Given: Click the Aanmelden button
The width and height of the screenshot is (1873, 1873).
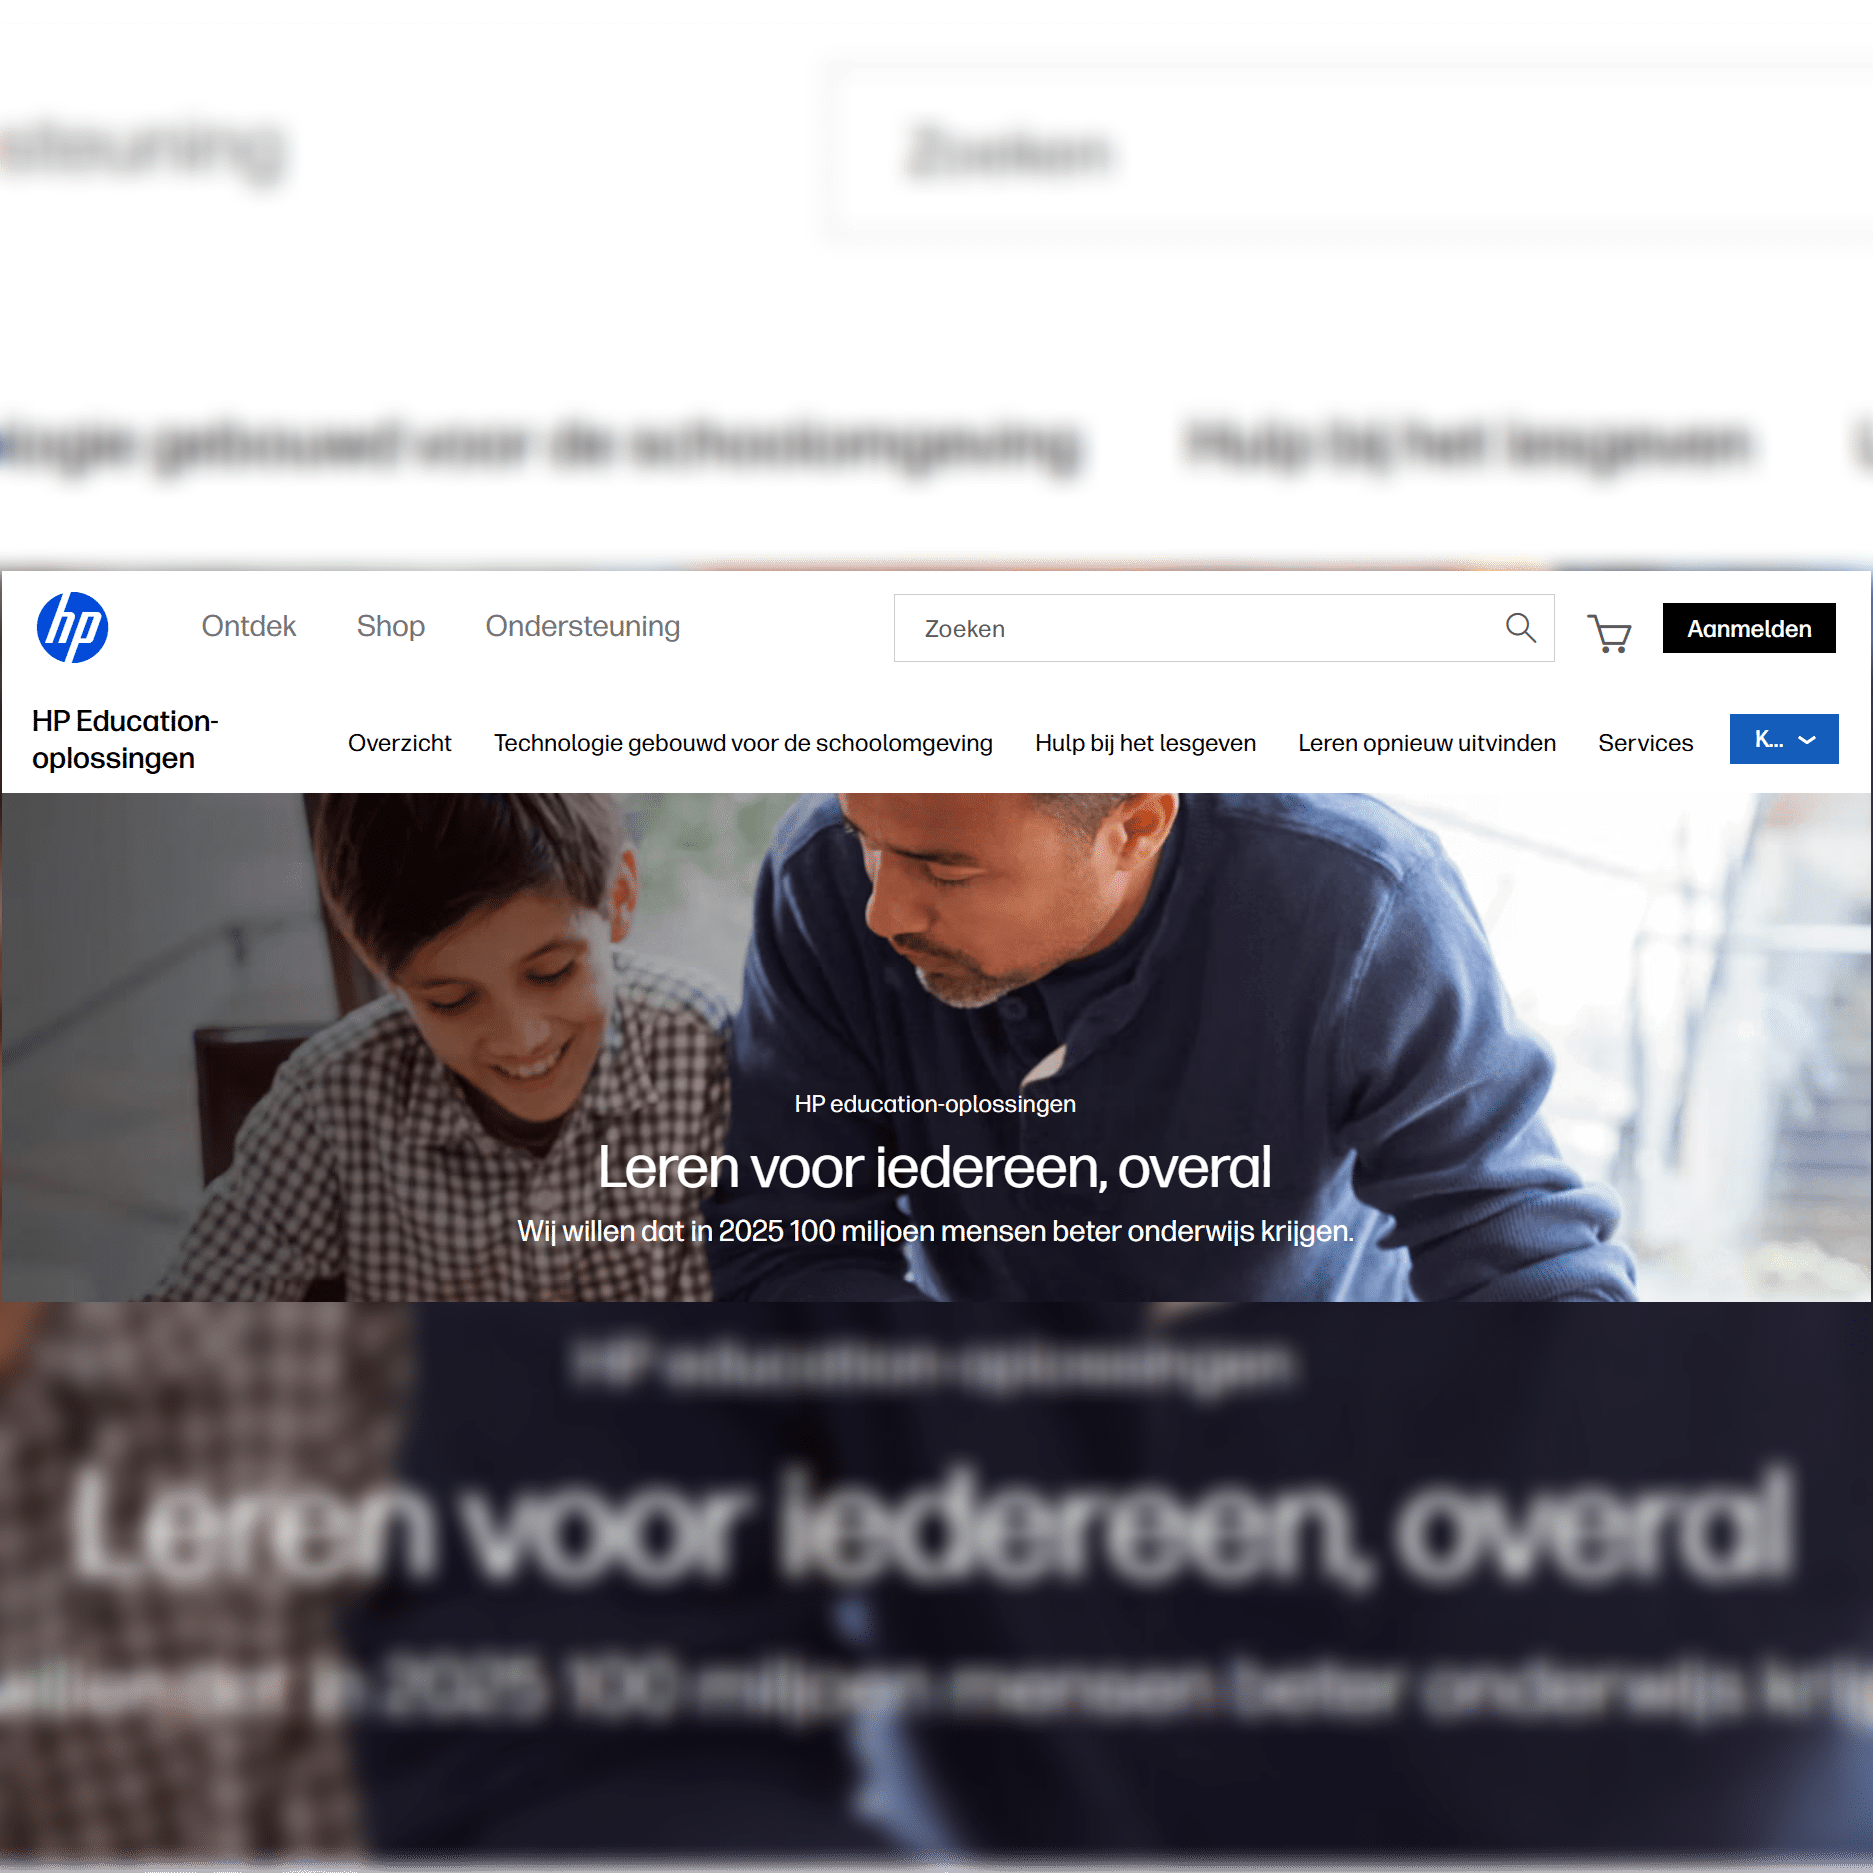Looking at the screenshot, I should [x=1748, y=628].
